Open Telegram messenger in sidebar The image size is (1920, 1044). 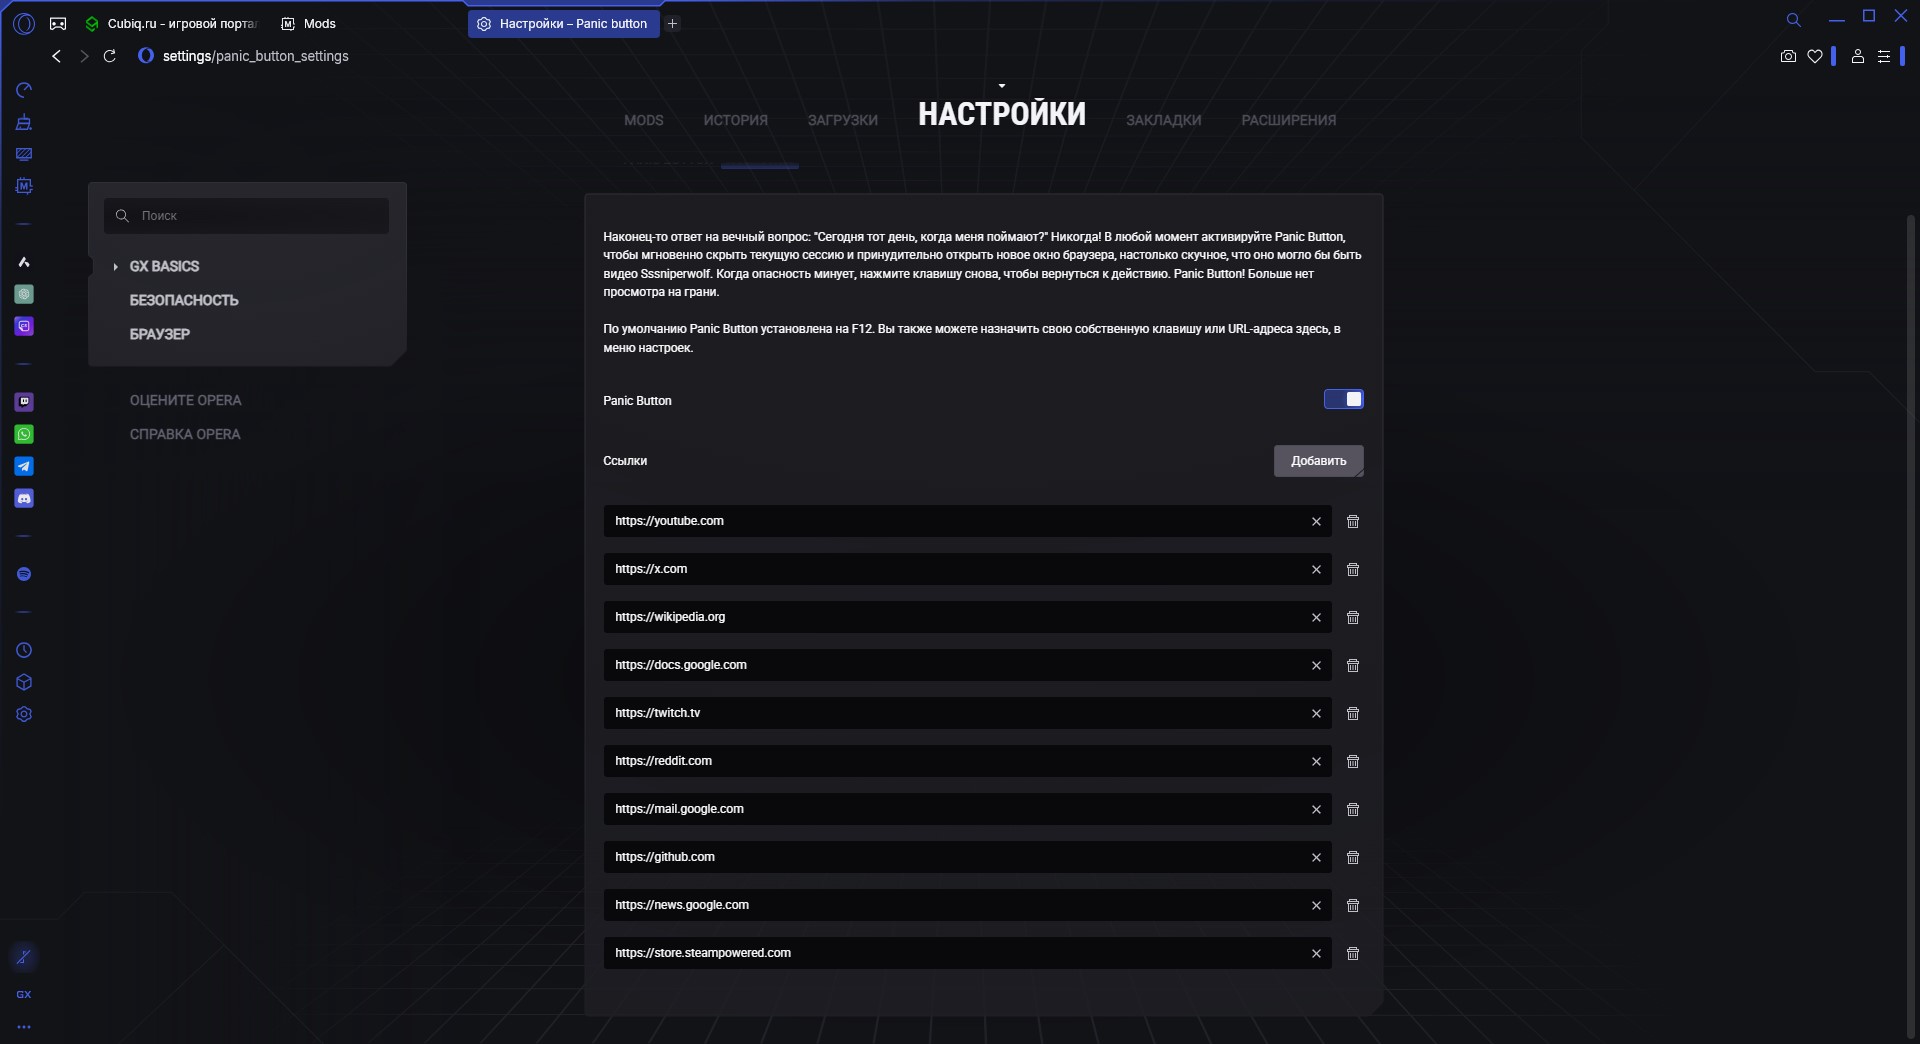(24, 466)
